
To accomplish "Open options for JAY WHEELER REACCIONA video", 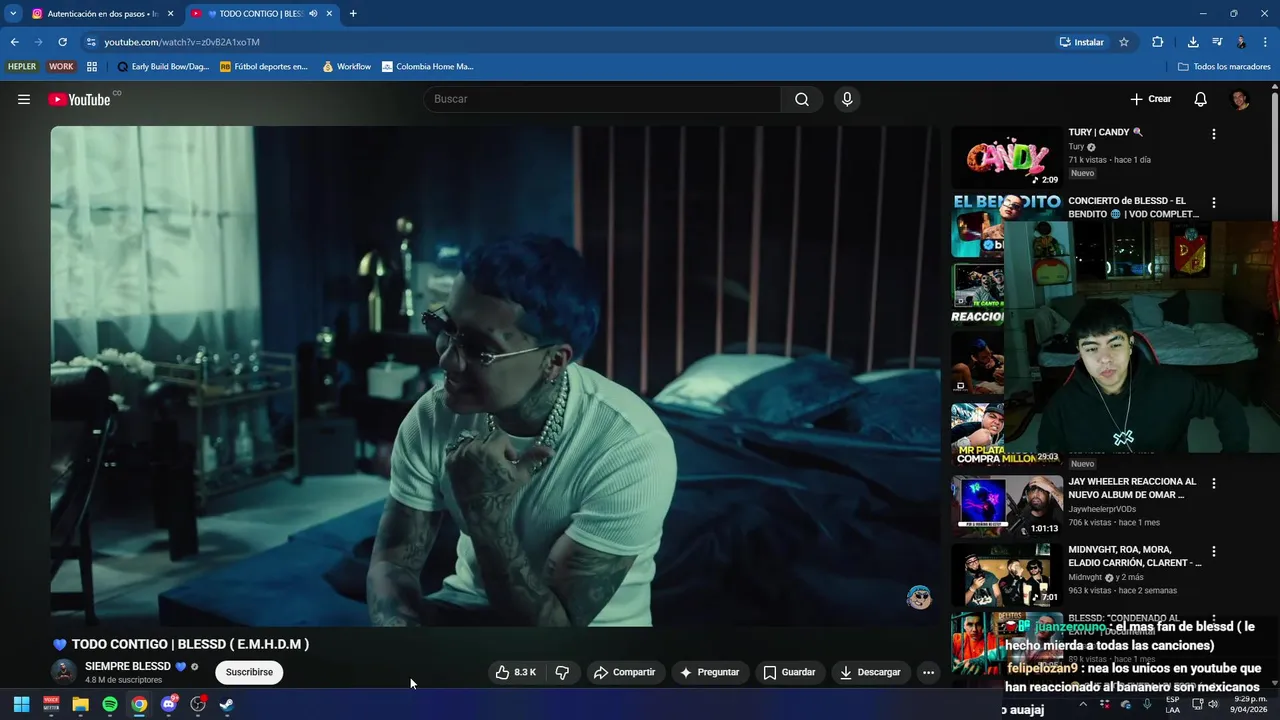I will 1214,483.
